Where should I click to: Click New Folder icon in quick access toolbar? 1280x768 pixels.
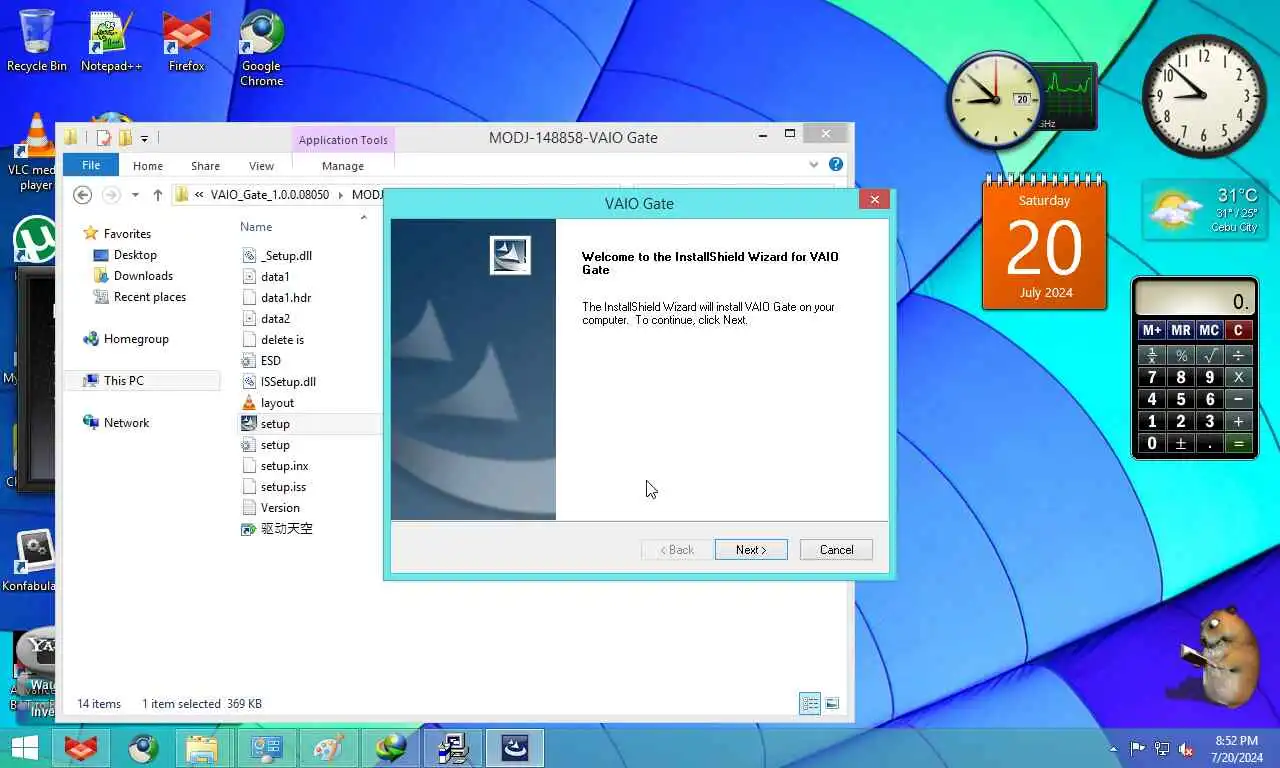click(125, 138)
